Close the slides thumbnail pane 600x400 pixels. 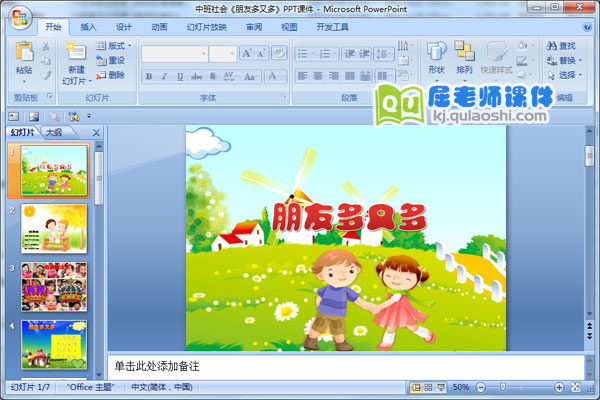(96, 133)
